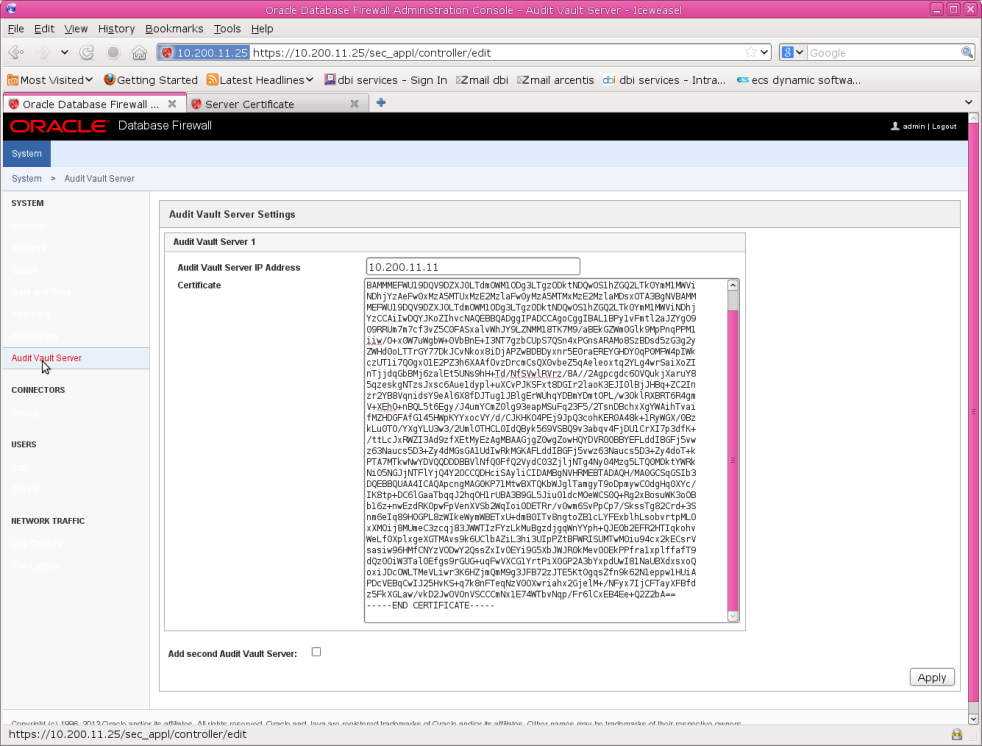Open the Most Visited bookmarks folder
The image size is (982, 746).
coord(50,80)
